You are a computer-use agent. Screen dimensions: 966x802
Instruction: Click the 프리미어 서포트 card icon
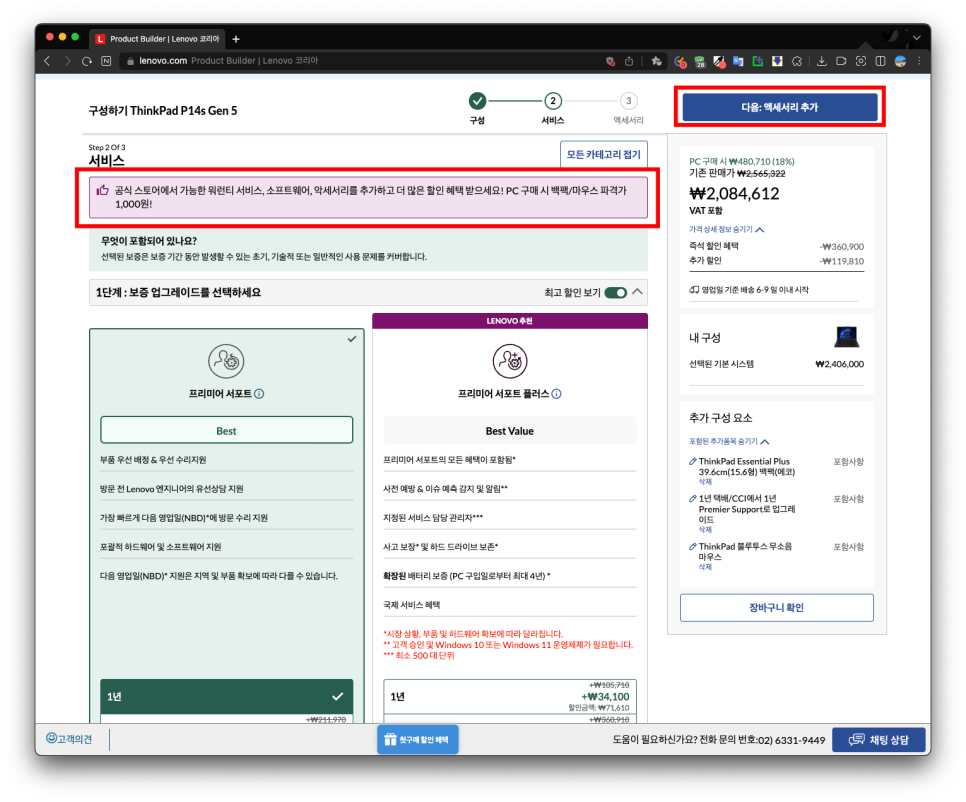(226, 361)
